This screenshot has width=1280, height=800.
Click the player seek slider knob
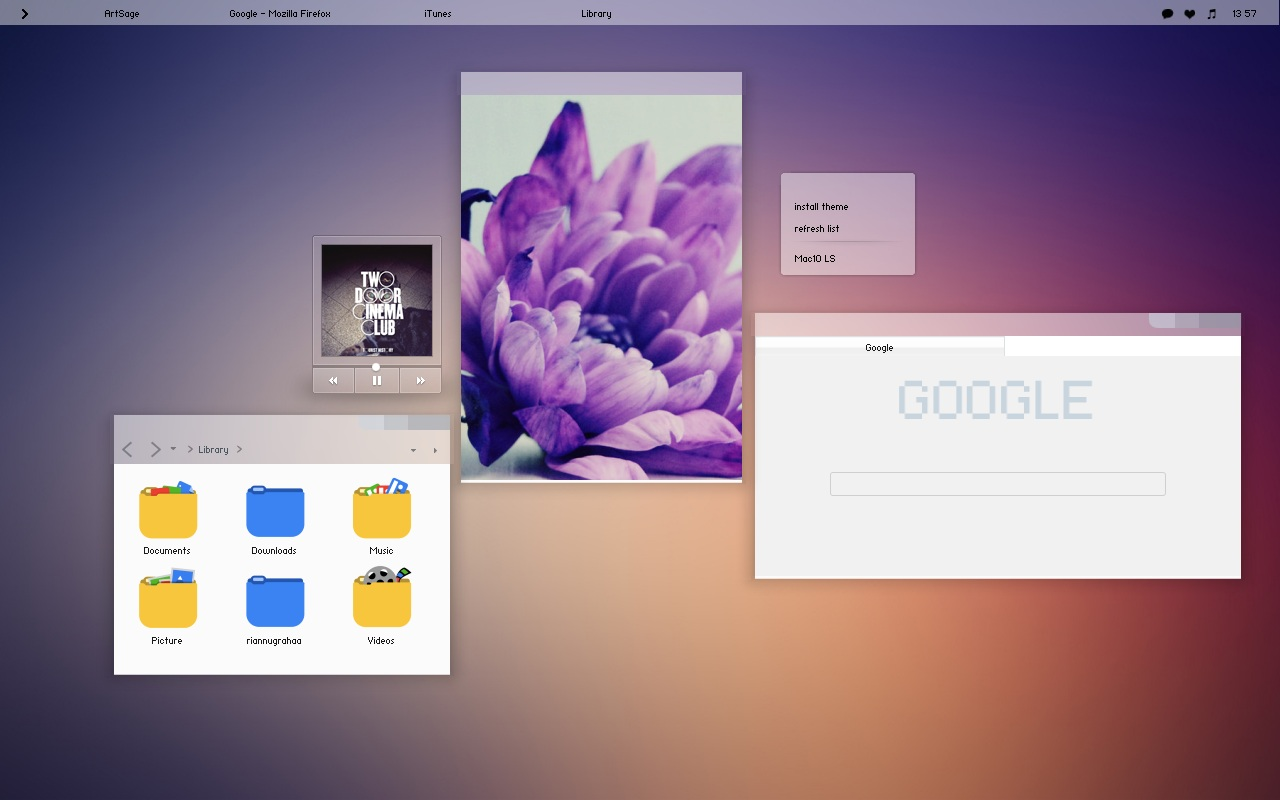pyautogui.click(x=376, y=367)
